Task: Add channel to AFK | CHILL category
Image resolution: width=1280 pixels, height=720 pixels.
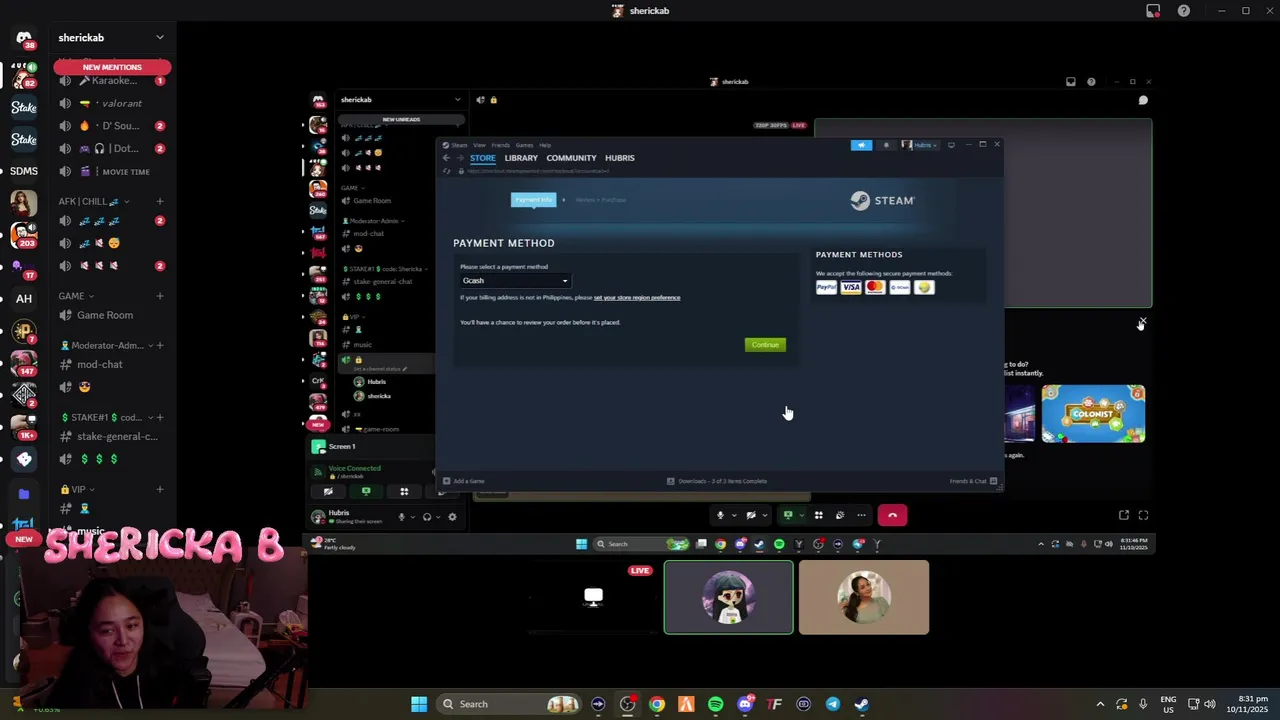Action: click(x=160, y=201)
